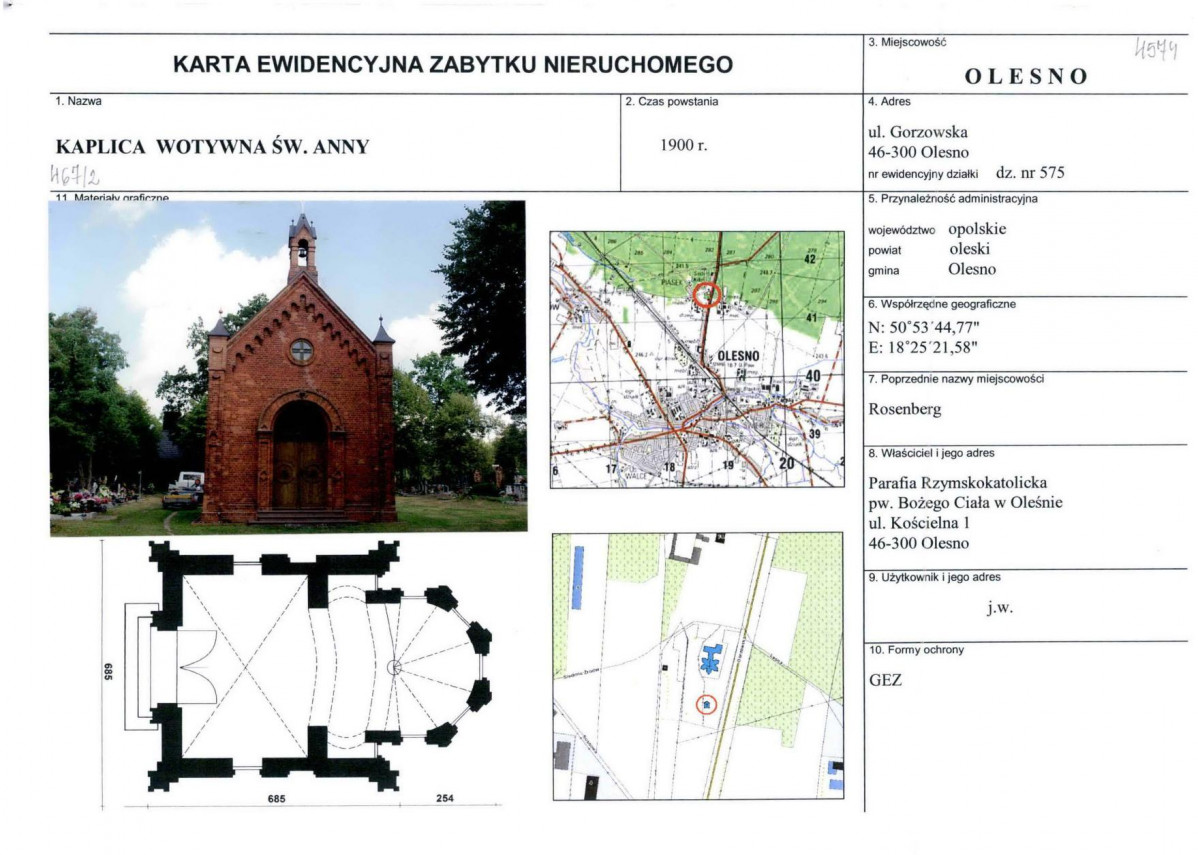The image size is (1198, 855).
Task: Click the red circle on the topographic map
Action: (x=707, y=294)
